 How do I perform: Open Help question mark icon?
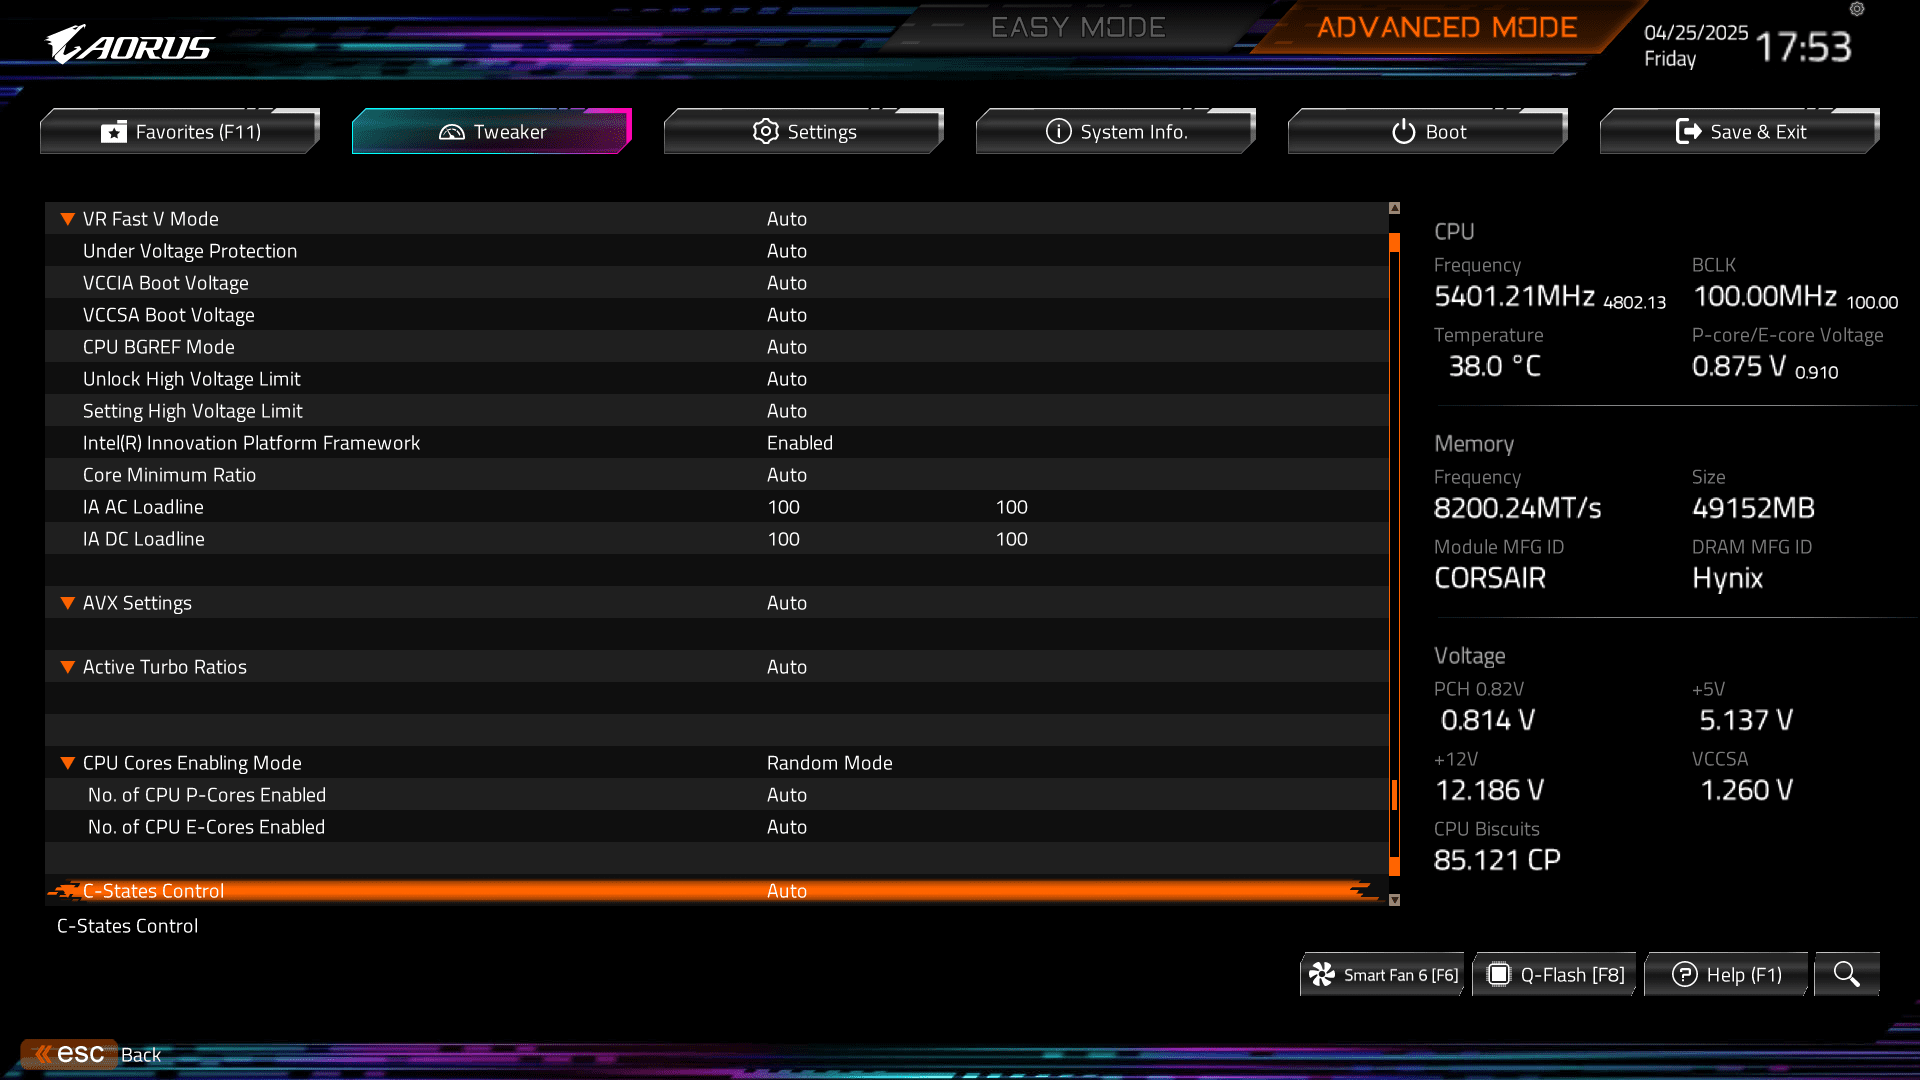click(1684, 975)
